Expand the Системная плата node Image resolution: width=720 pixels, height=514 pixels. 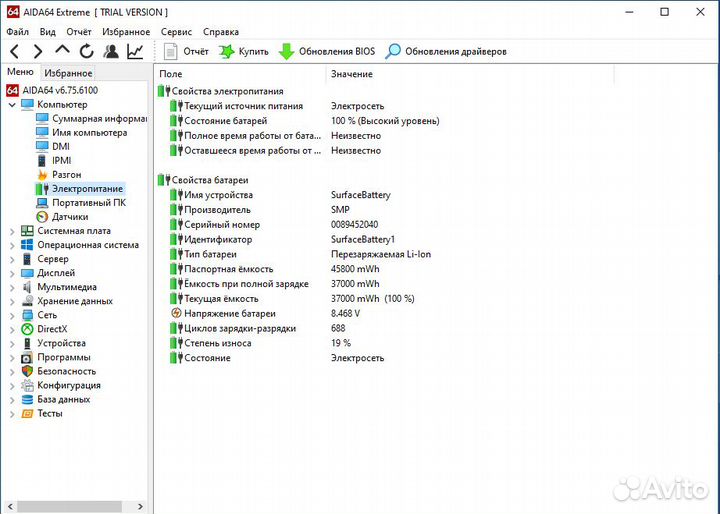(12, 231)
